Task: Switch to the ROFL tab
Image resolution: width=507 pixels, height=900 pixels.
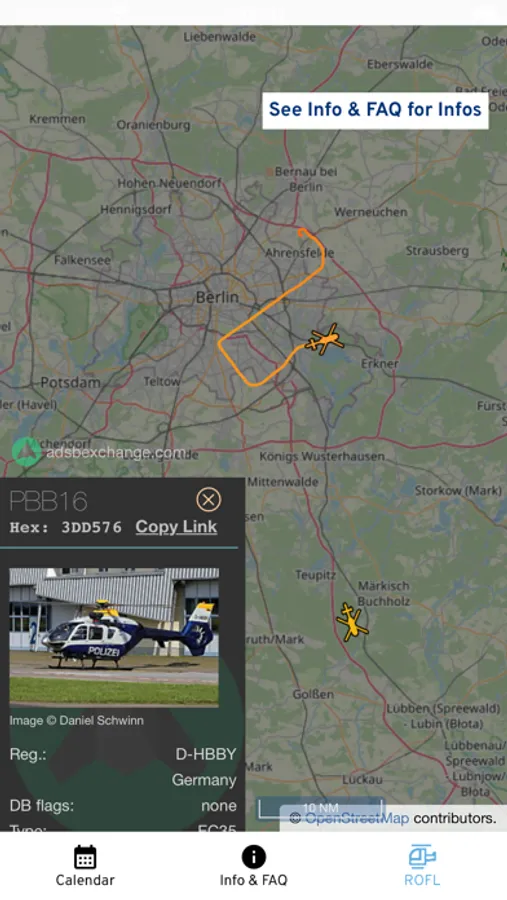Action: point(422,866)
